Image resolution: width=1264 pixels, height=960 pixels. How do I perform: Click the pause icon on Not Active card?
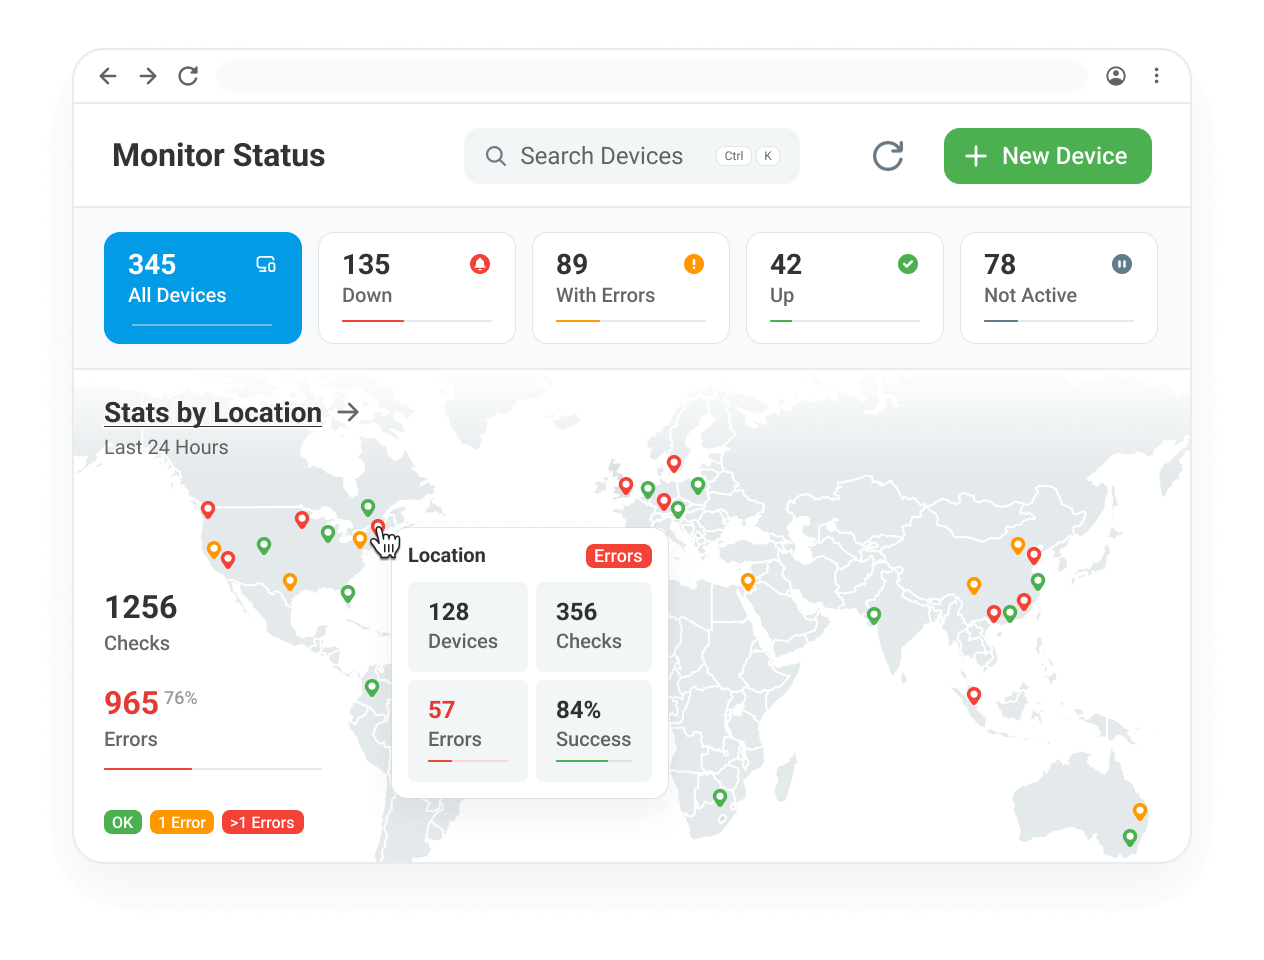(1122, 264)
